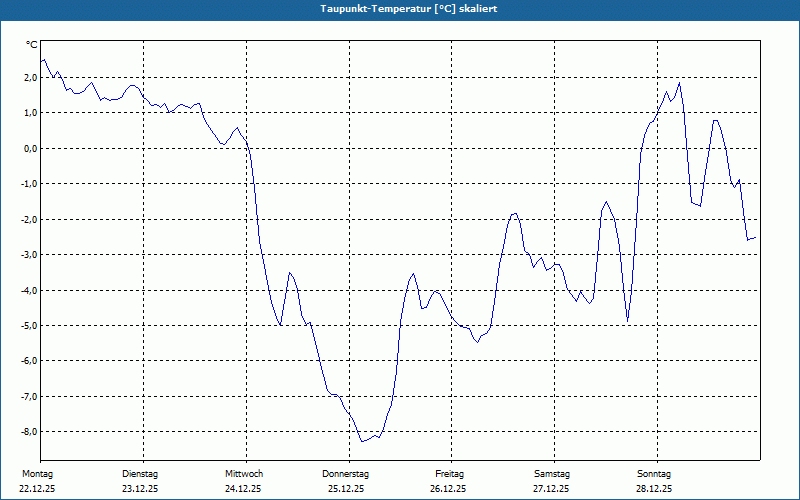
Task: Click the Montag day label
Action: pyautogui.click(x=37, y=474)
